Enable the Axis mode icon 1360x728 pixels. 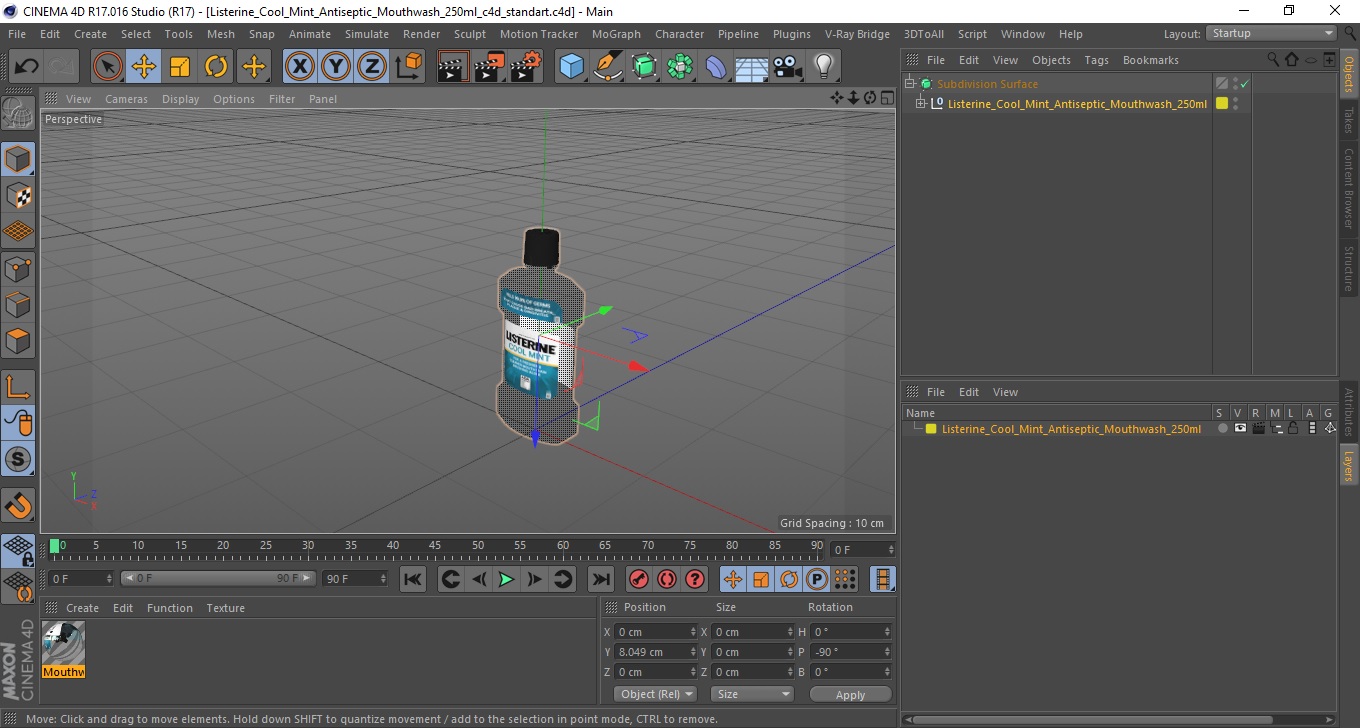[x=19, y=387]
